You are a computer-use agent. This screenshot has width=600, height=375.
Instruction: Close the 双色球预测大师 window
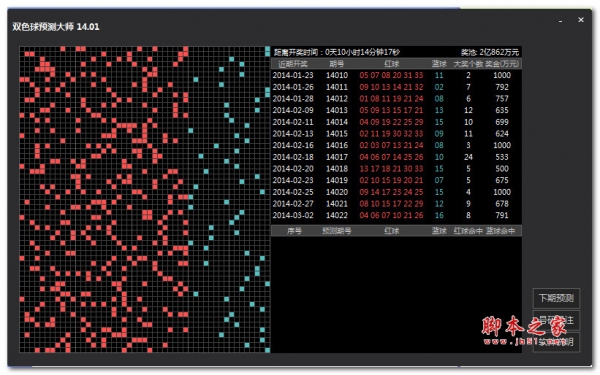pyautogui.click(x=581, y=20)
